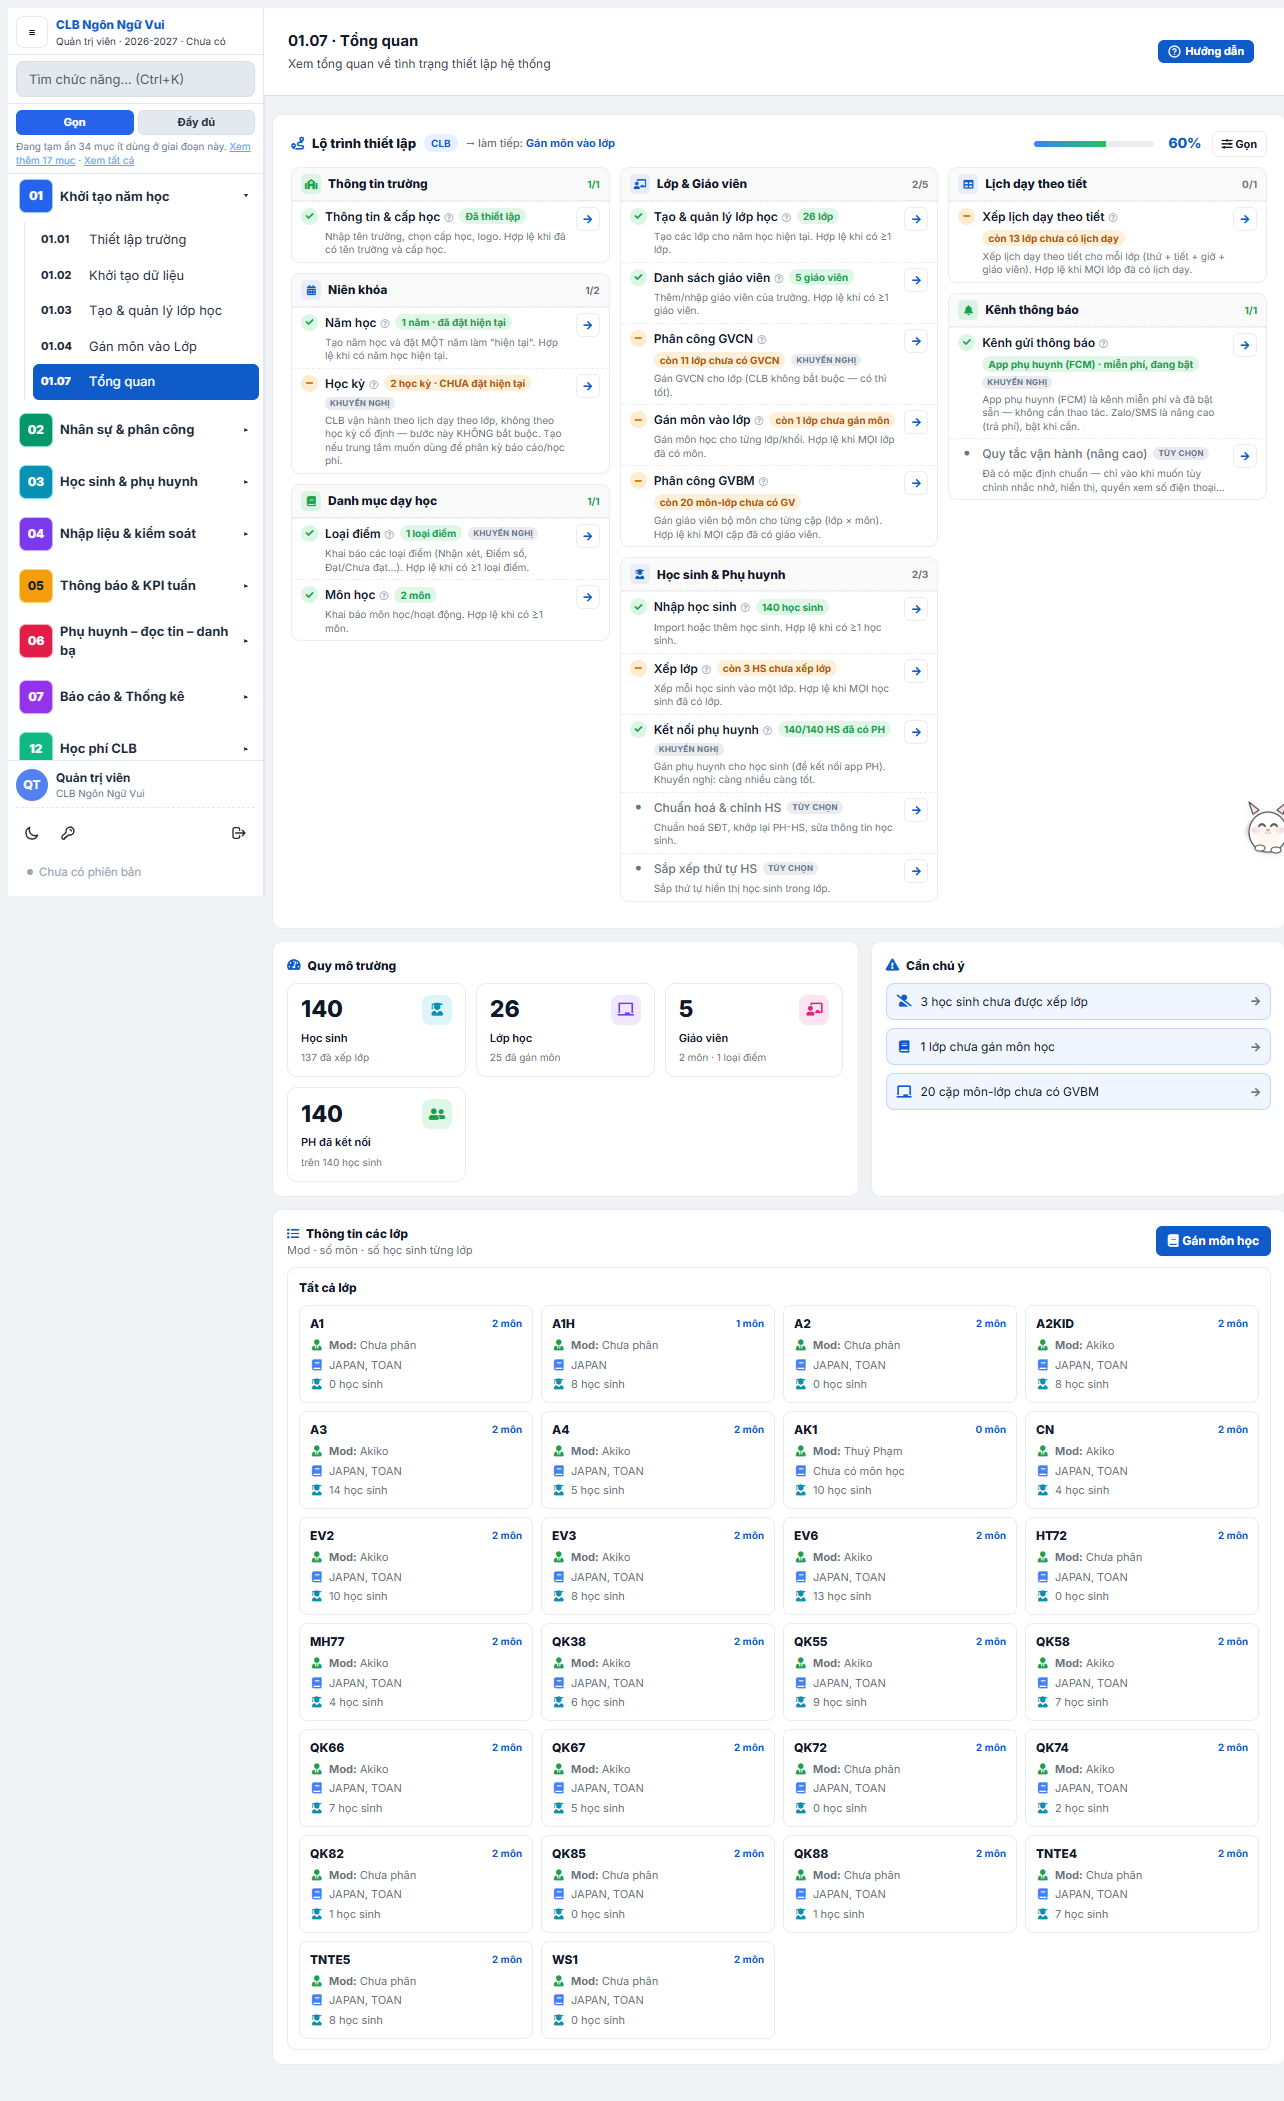Open 01.02 Khởi tạo dữ liệu menu item

[146, 276]
